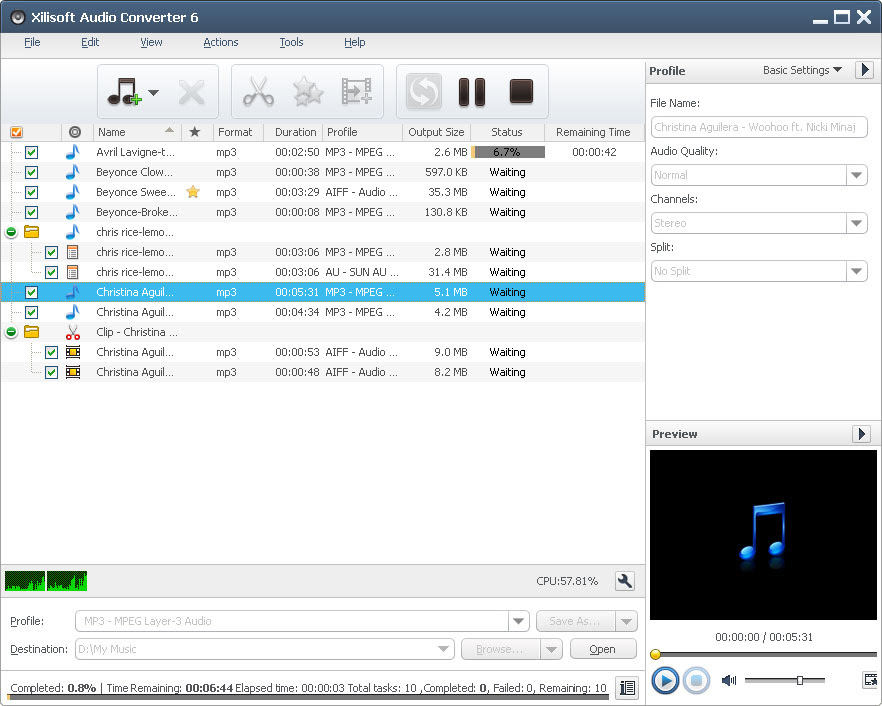The image size is (882, 706).
Task: Click the Add File music note icon
Action: [126, 91]
